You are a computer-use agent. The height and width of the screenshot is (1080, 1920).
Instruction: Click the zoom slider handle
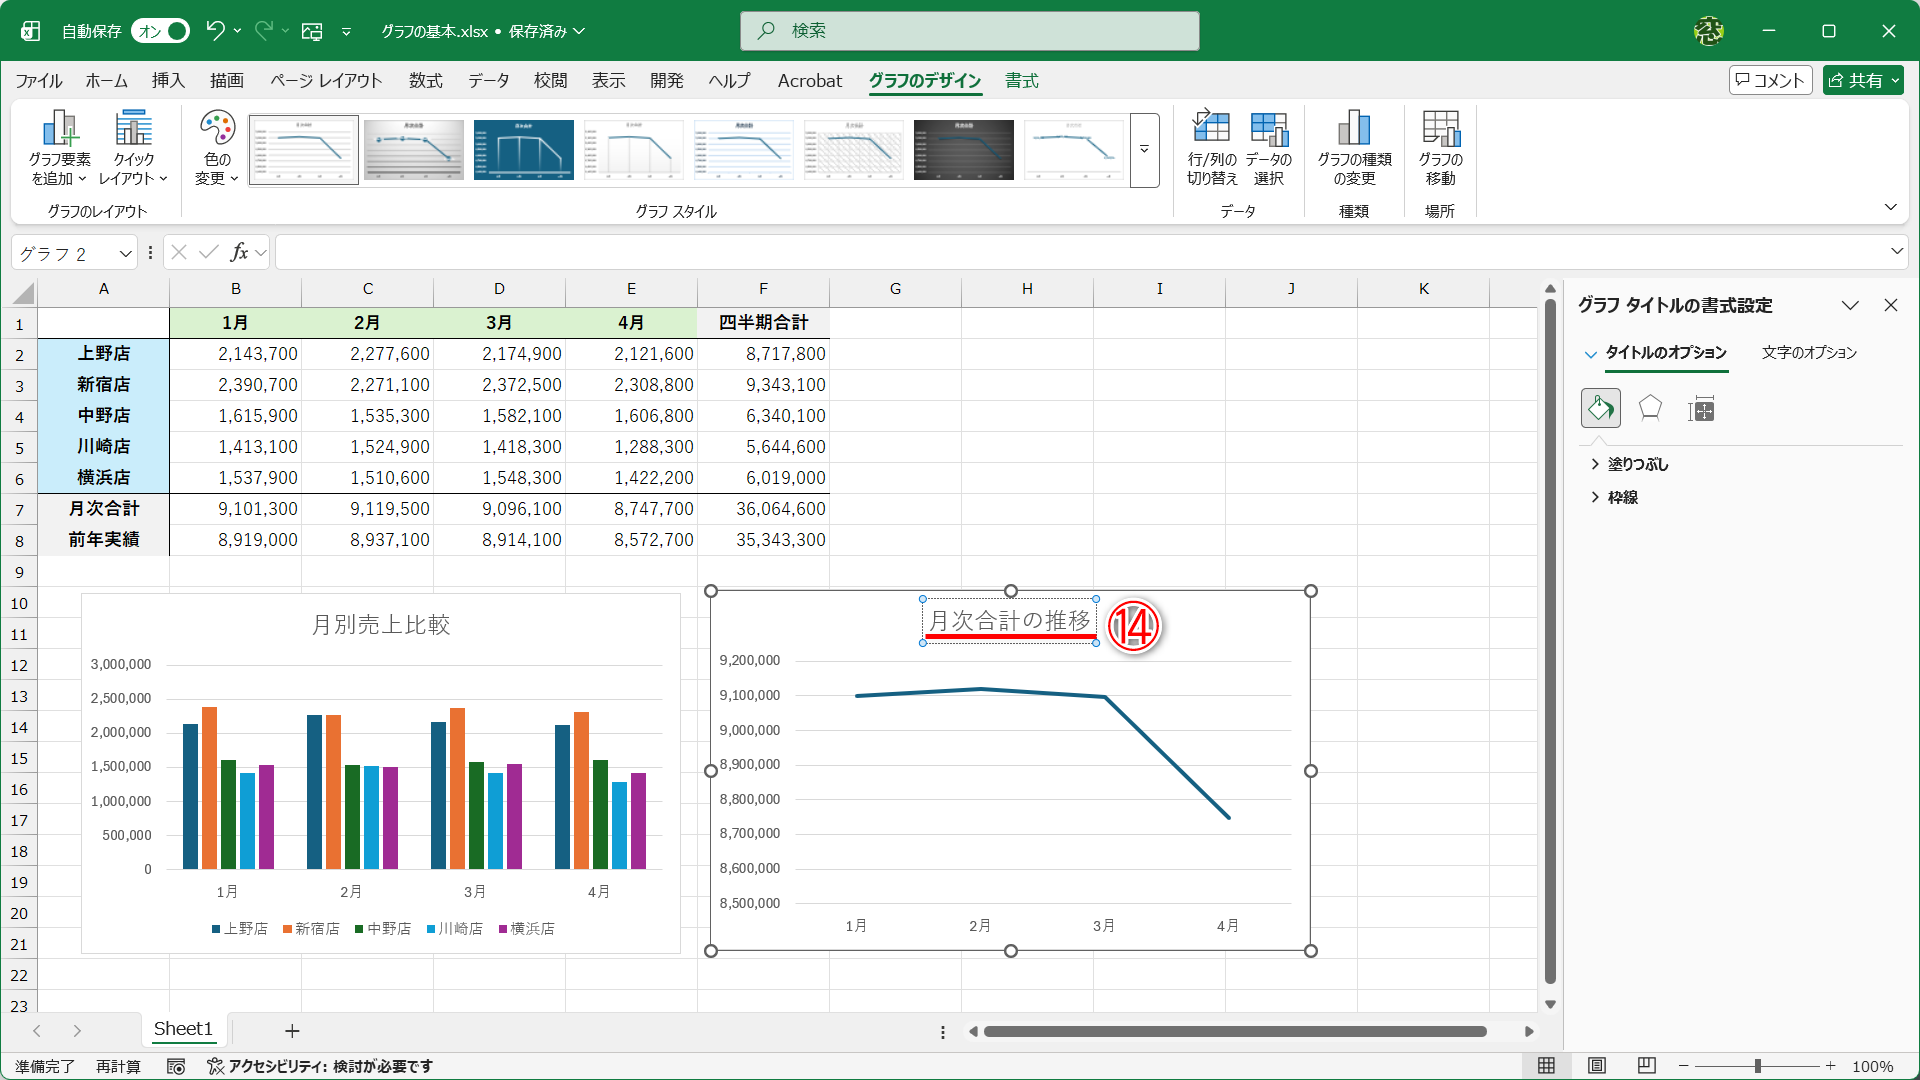1757,1066
